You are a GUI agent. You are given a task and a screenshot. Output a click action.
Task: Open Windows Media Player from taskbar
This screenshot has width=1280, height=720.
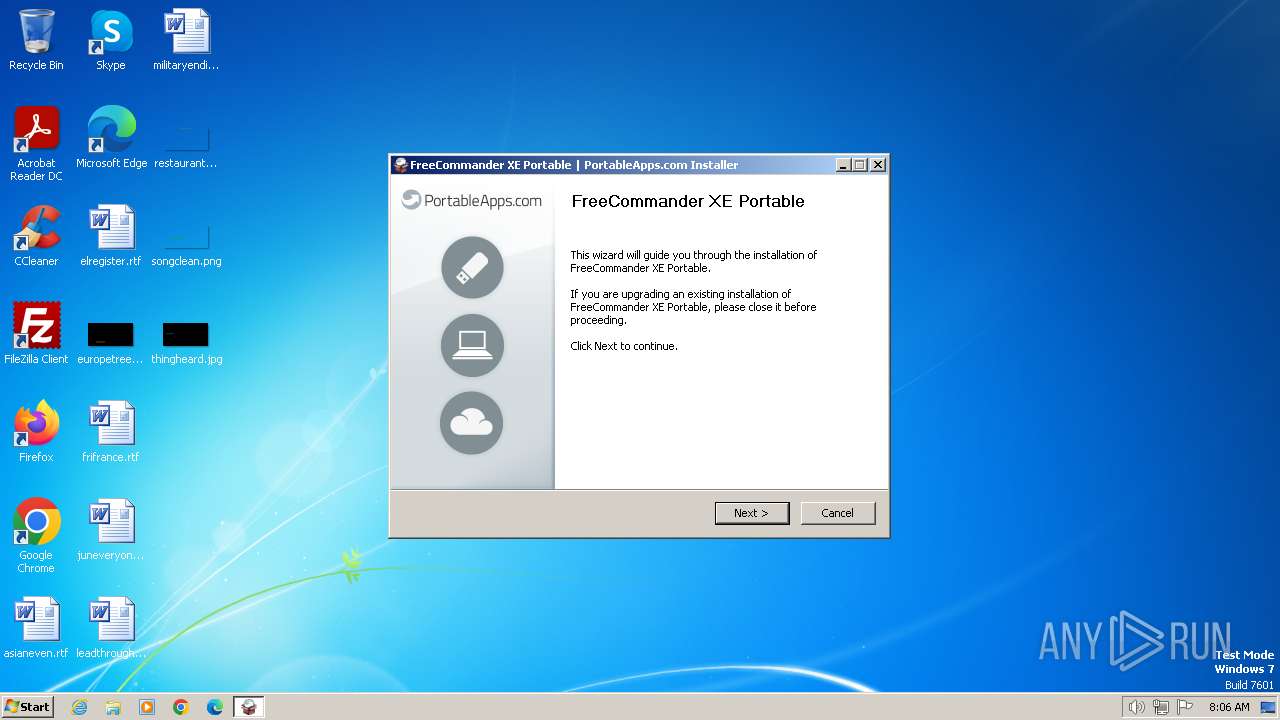click(147, 707)
